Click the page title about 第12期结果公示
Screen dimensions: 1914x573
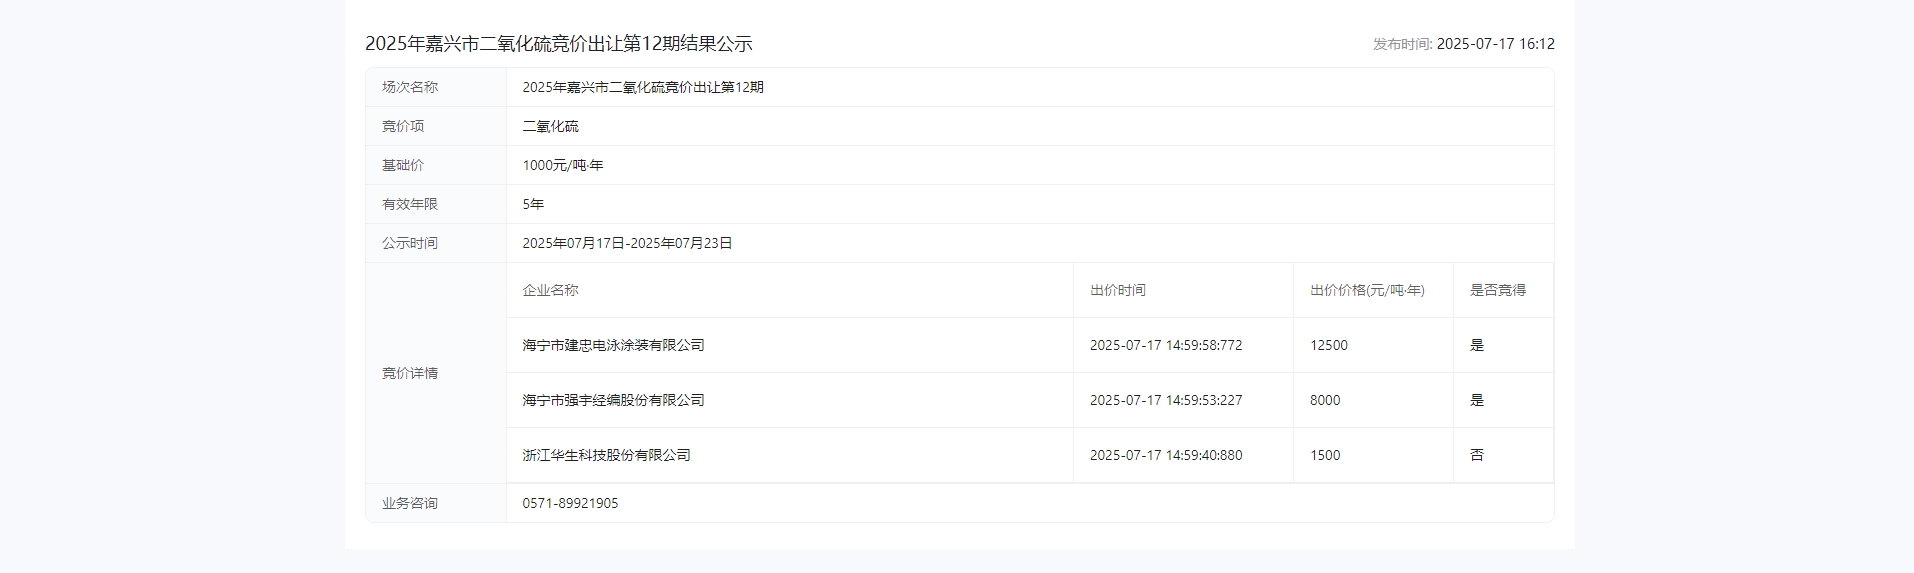click(x=558, y=44)
